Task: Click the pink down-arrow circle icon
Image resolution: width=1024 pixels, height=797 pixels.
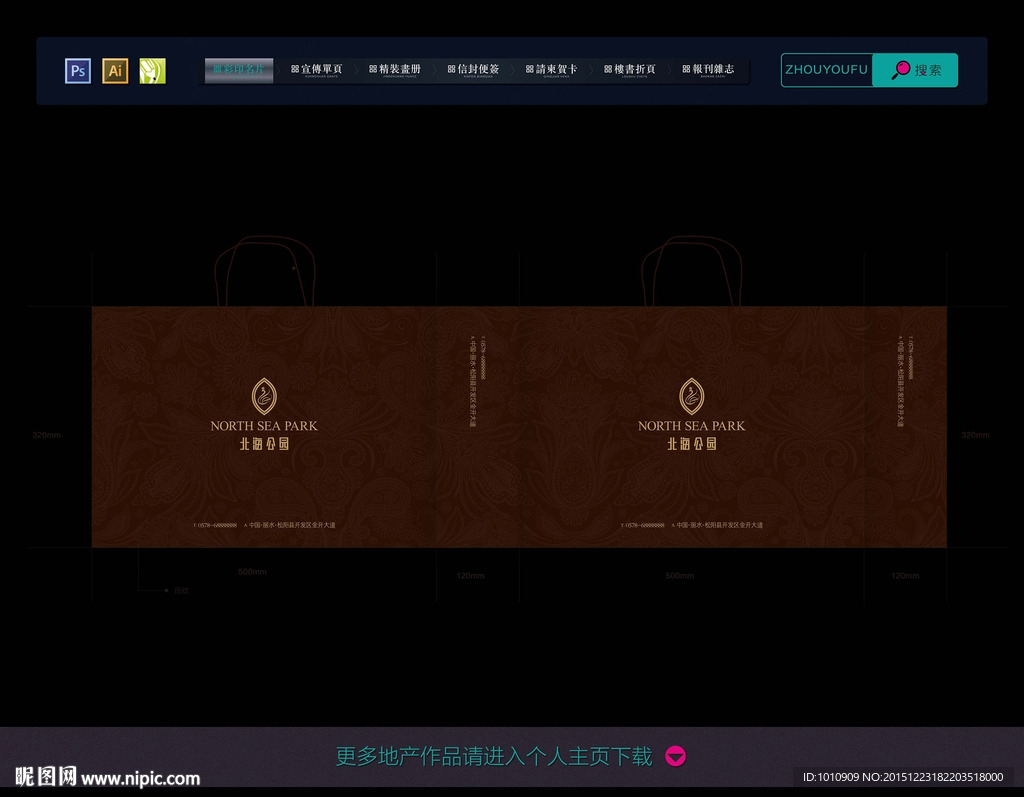Action: point(675,756)
